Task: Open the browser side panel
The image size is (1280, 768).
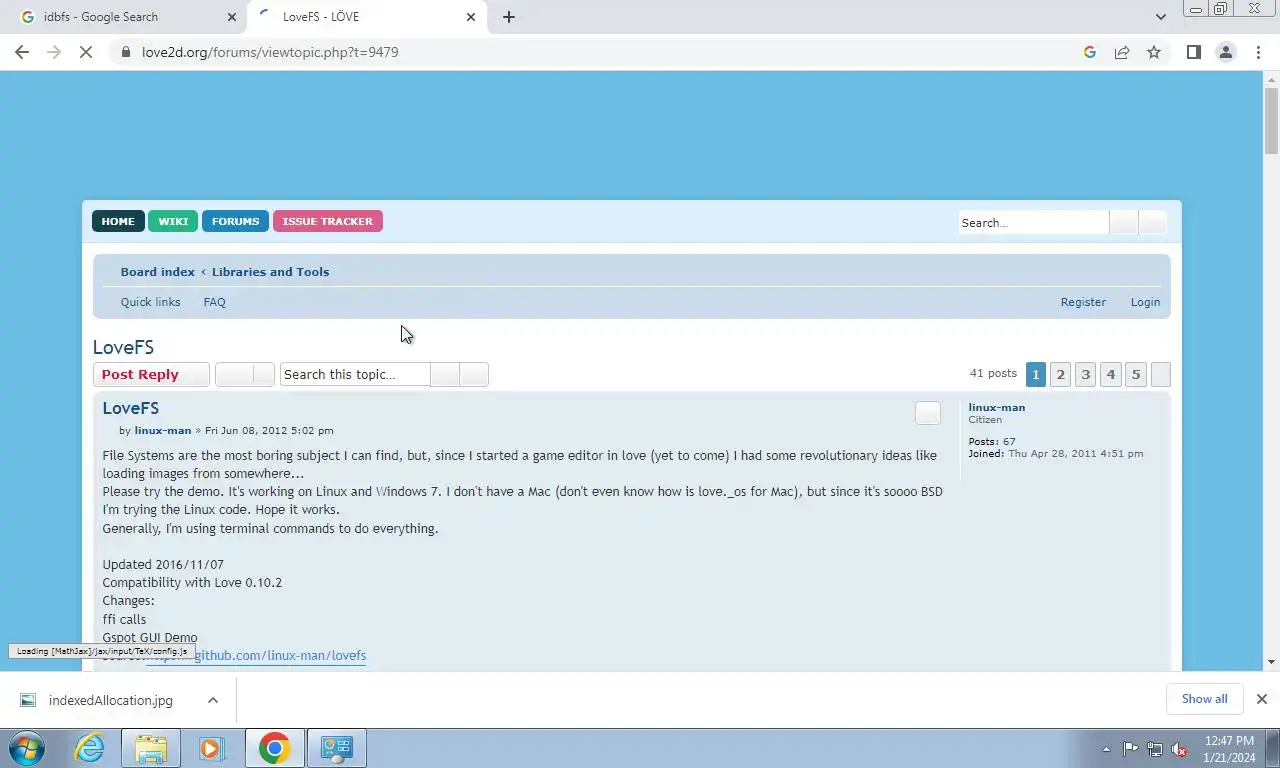Action: (1193, 52)
